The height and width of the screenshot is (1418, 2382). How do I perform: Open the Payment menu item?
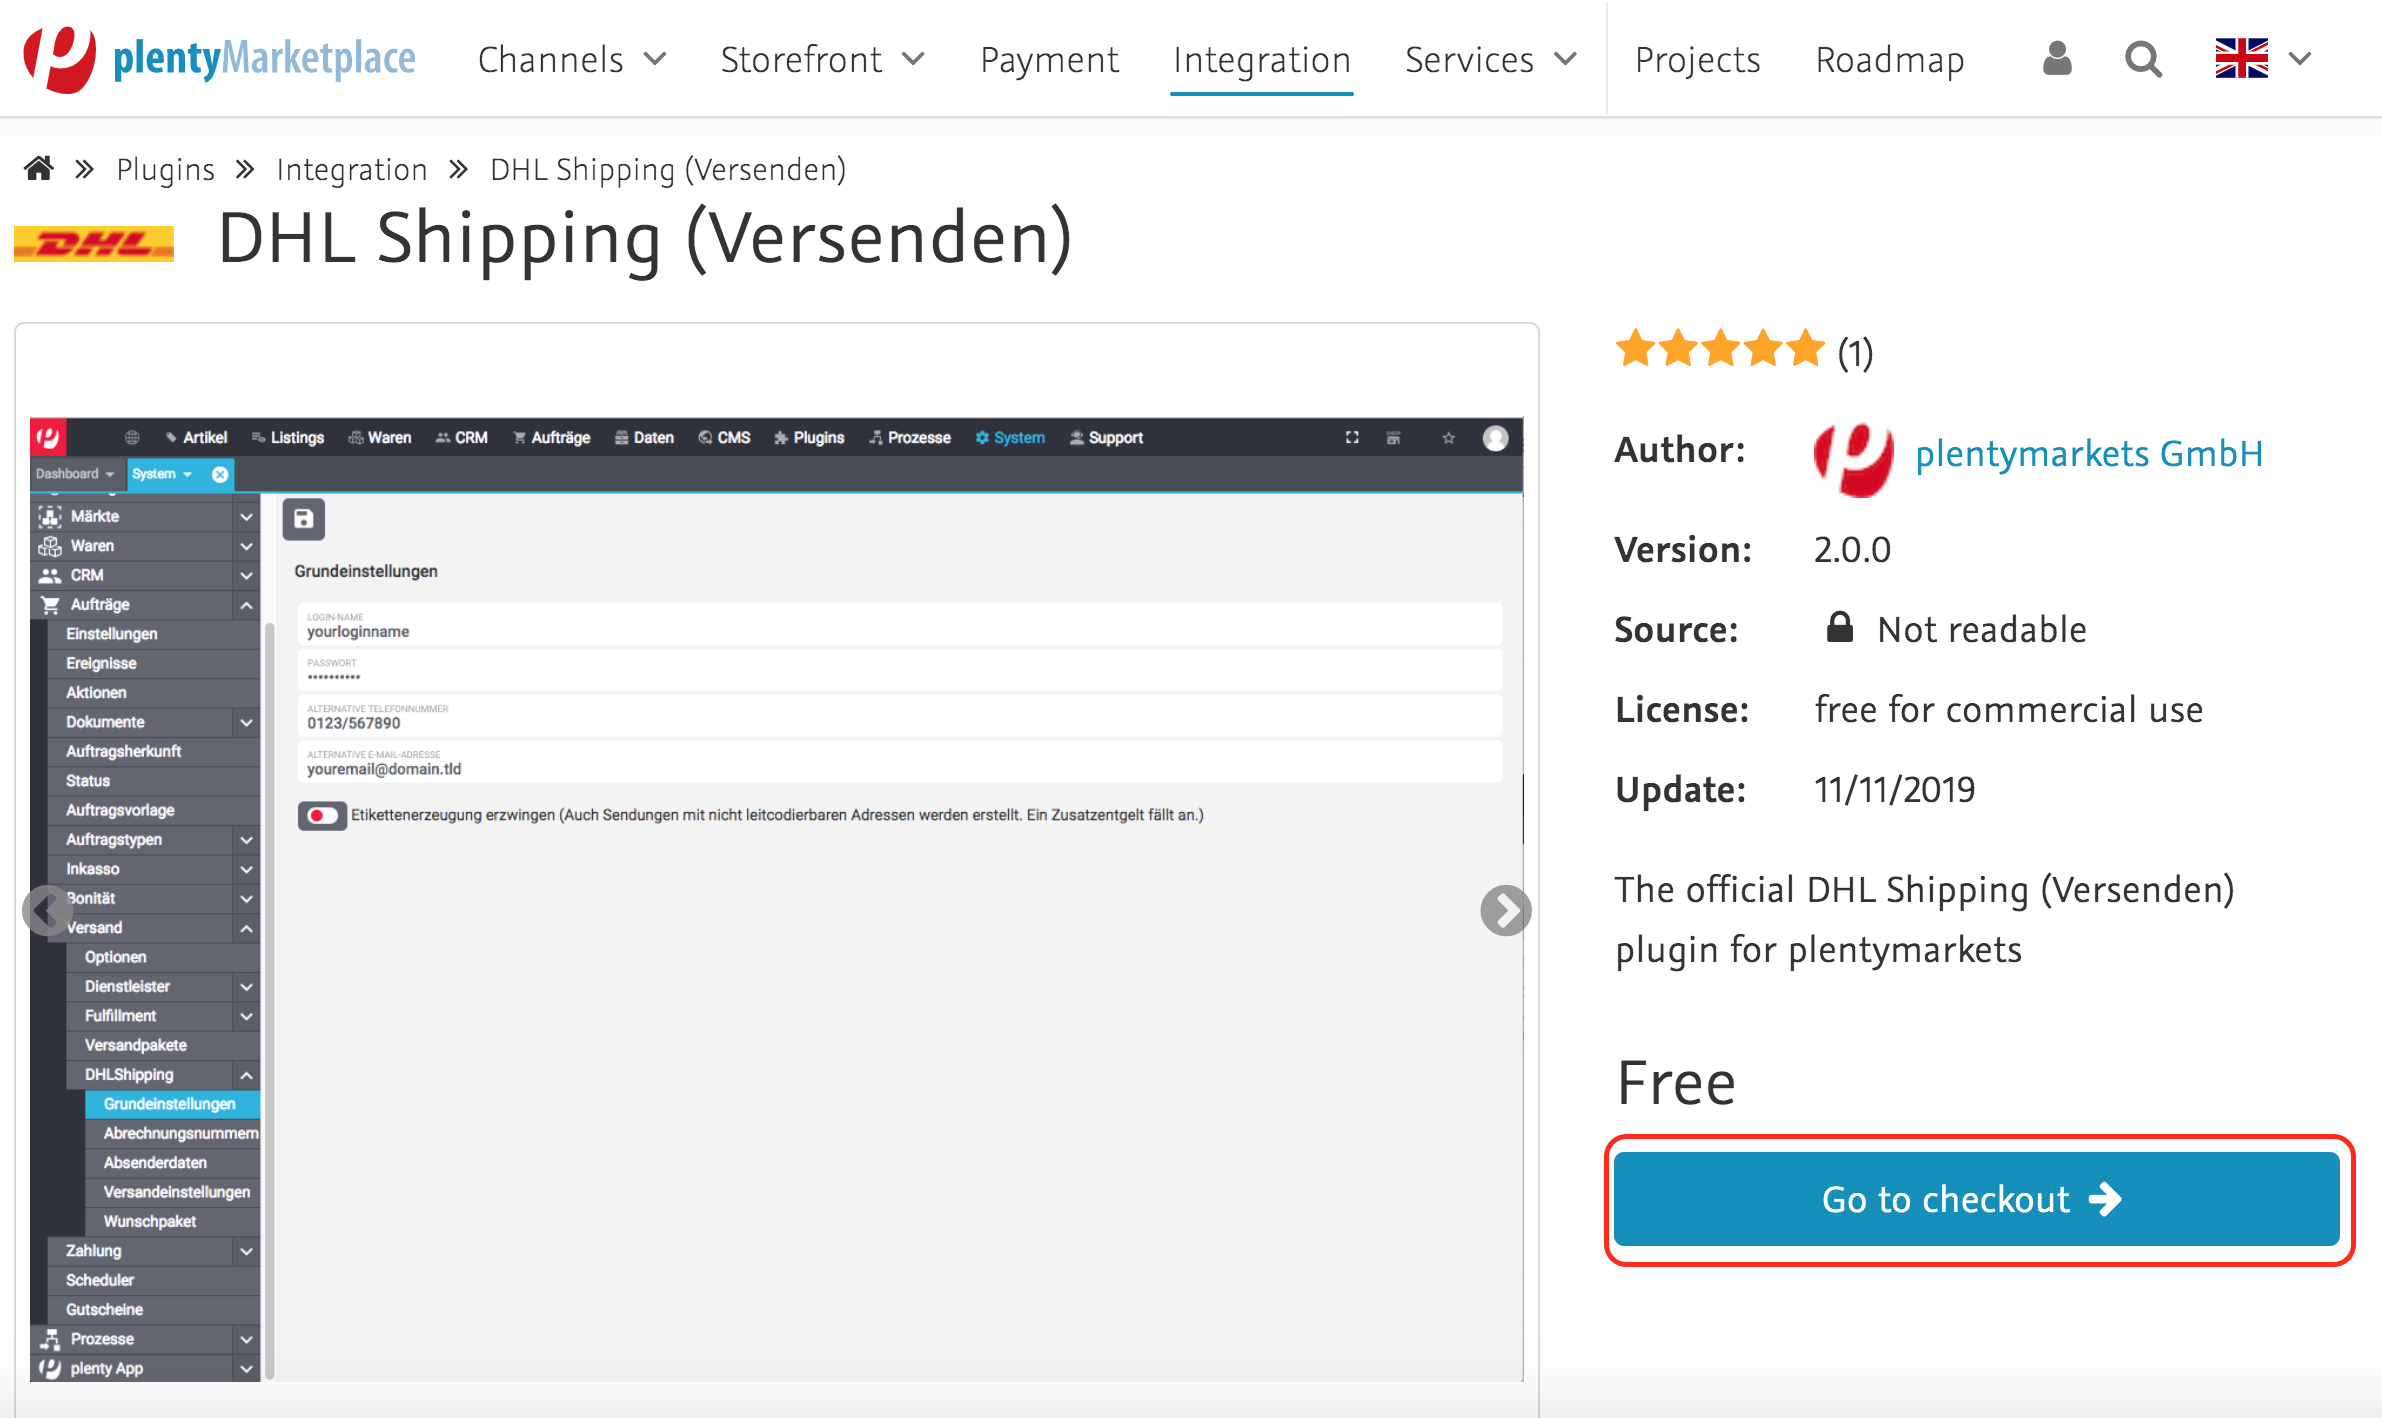1049,59
